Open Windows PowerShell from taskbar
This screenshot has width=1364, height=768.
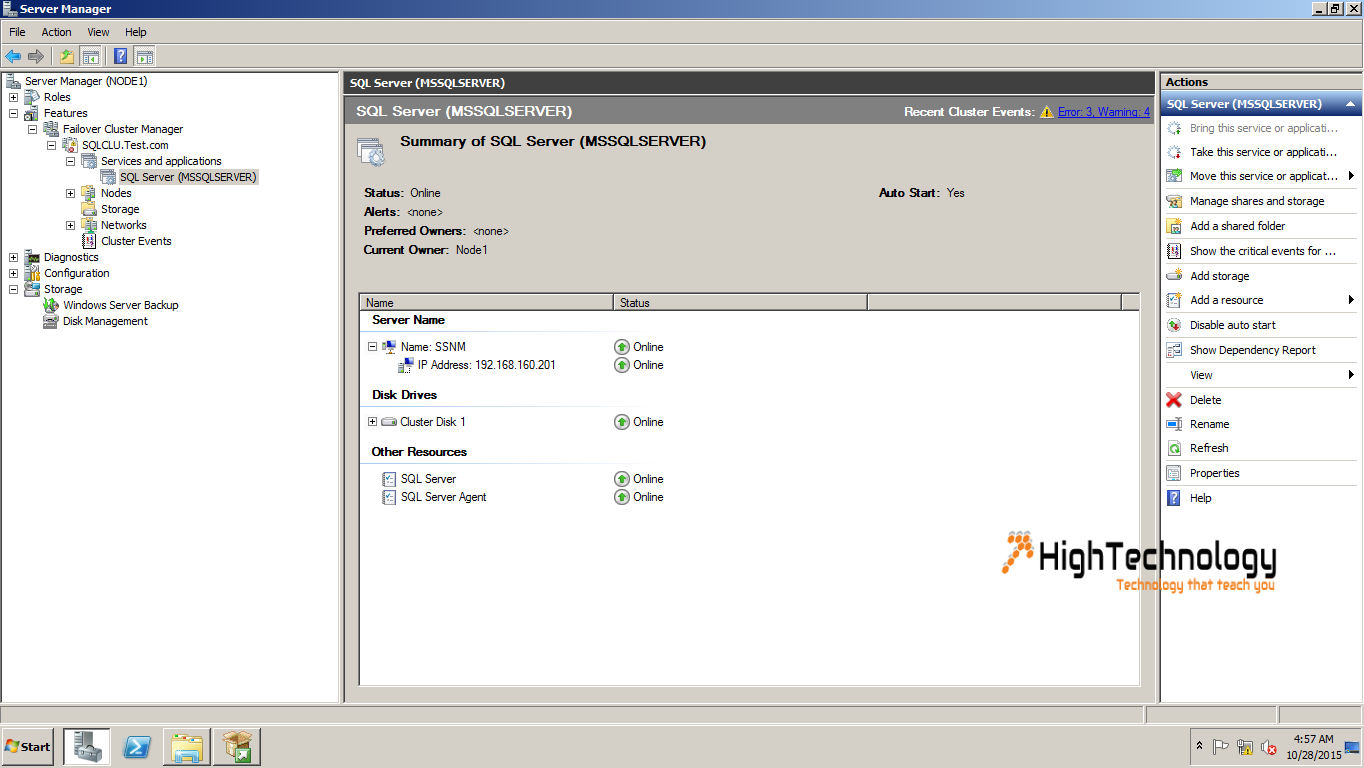pos(137,747)
